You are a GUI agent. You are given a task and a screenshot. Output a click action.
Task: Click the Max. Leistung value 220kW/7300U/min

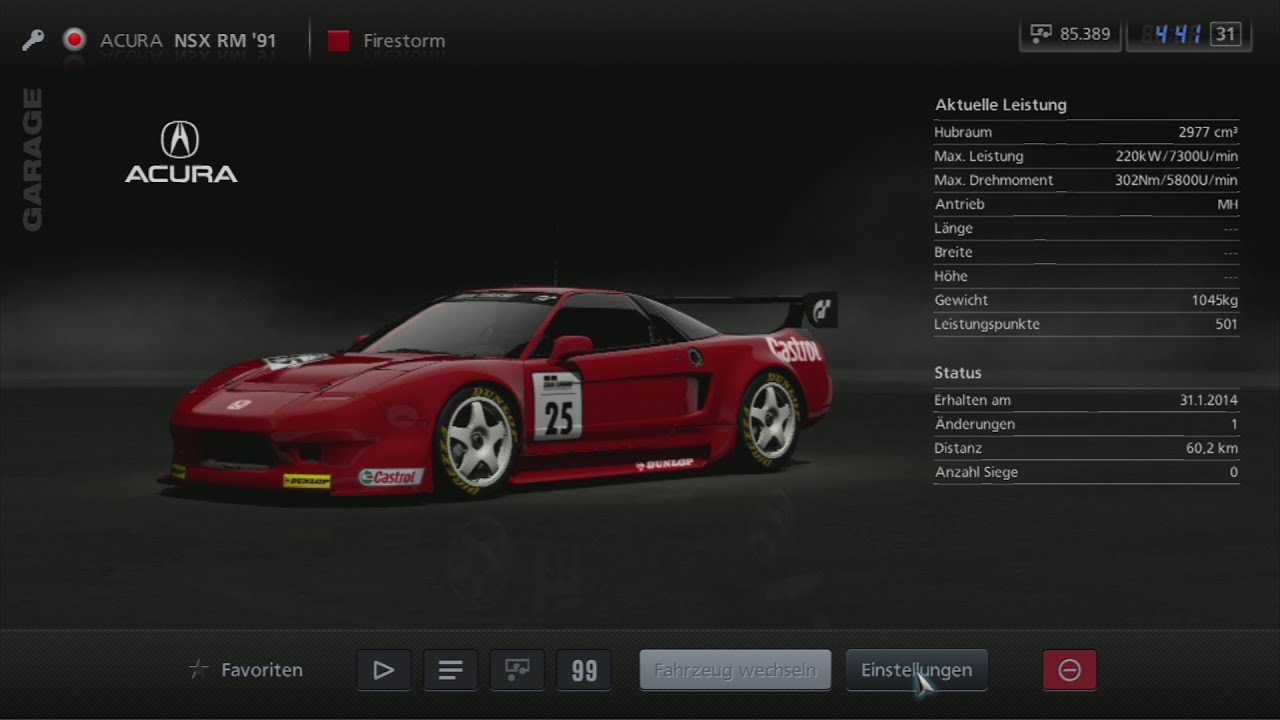(x=1176, y=156)
